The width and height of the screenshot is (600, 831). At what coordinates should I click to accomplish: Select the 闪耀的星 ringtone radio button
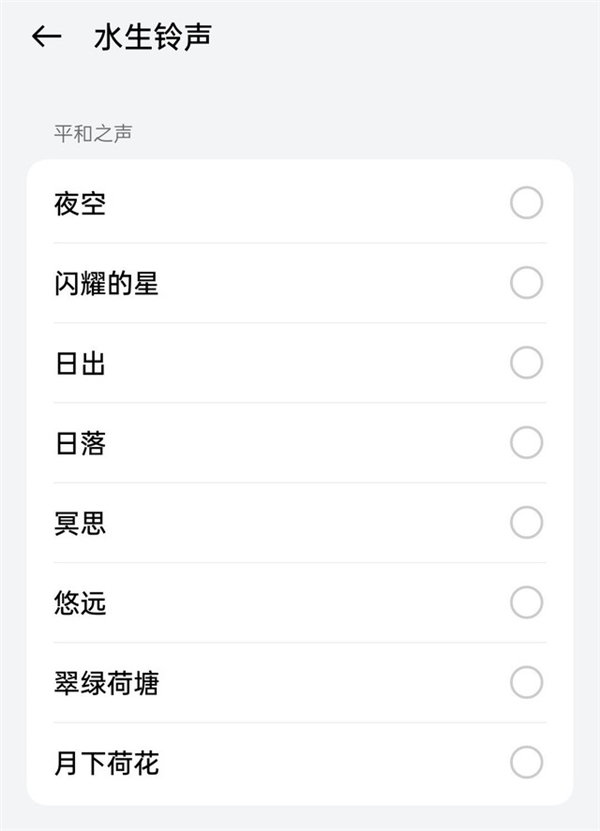(524, 283)
